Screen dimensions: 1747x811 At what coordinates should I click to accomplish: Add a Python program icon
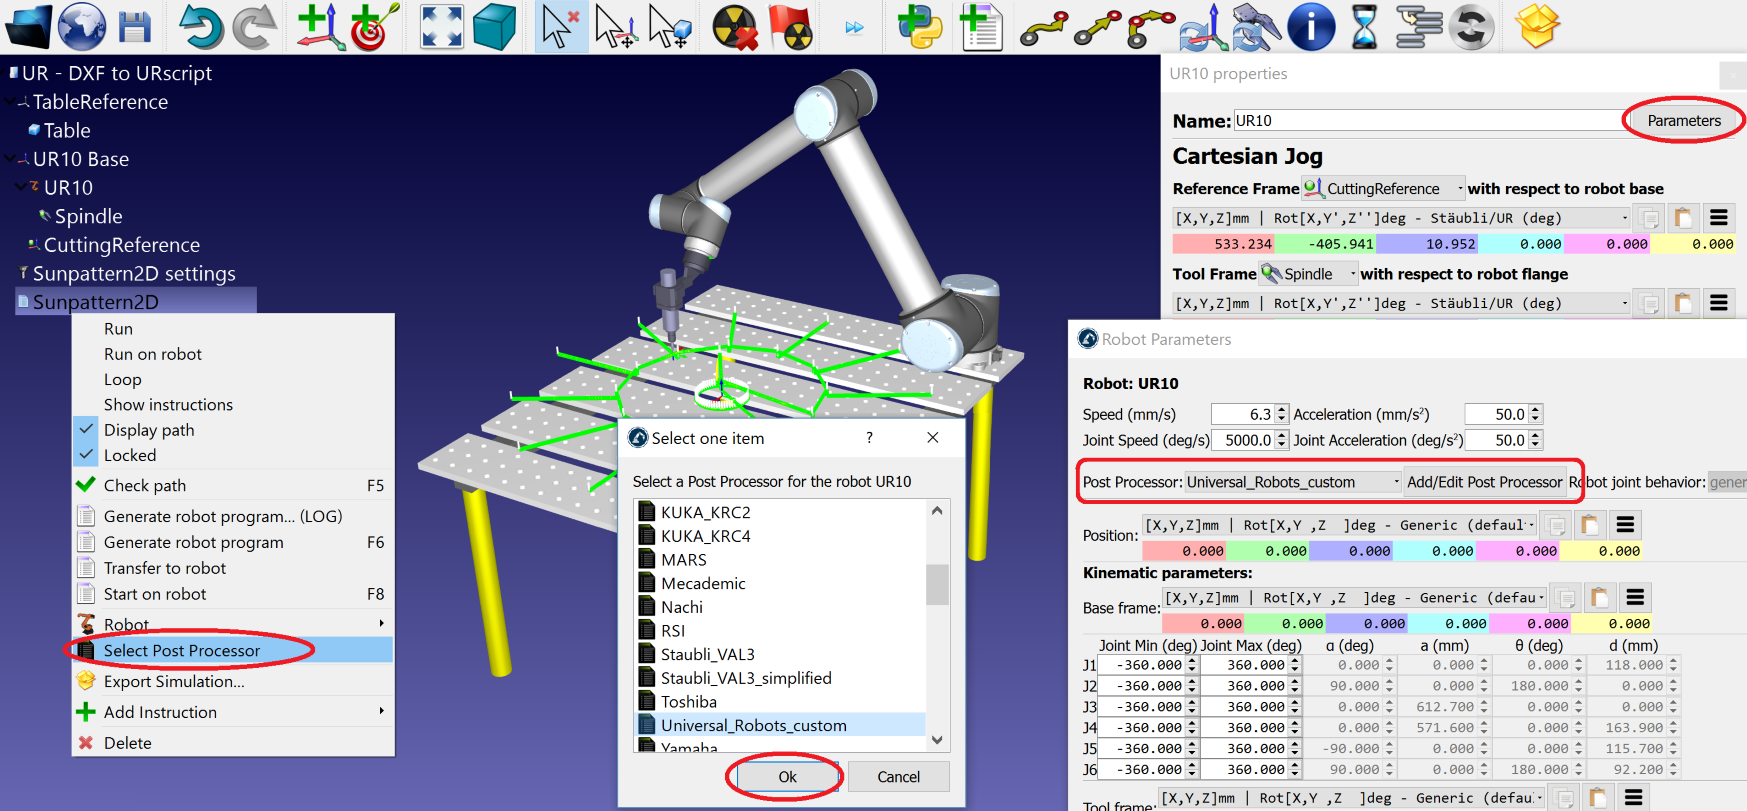tap(920, 27)
